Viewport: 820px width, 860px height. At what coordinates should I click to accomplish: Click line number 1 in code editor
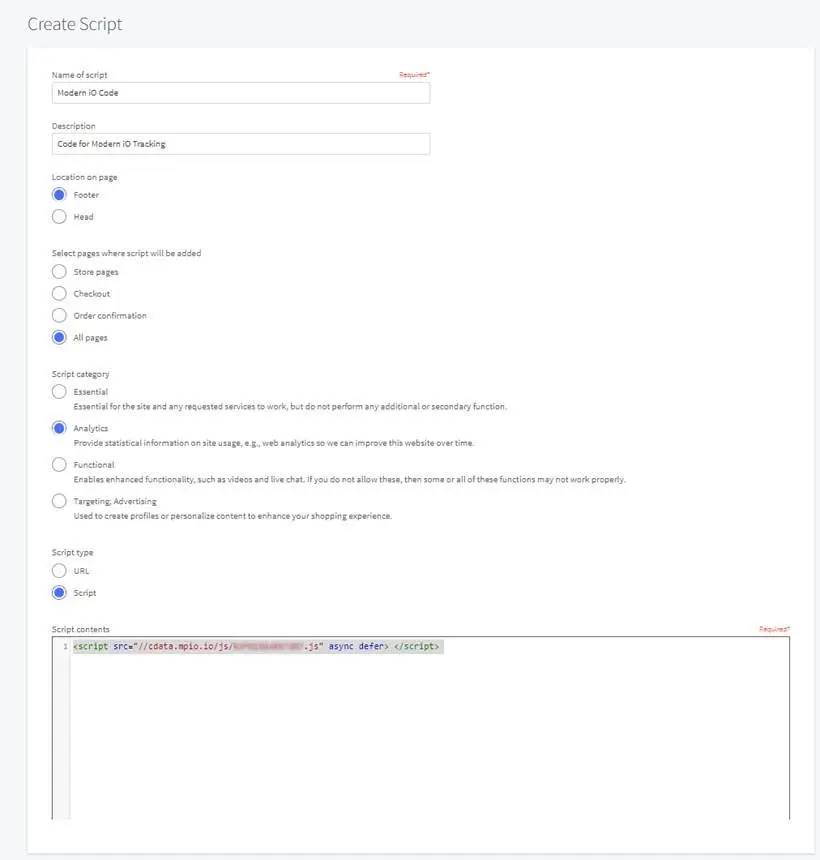pyautogui.click(x=65, y=647)
